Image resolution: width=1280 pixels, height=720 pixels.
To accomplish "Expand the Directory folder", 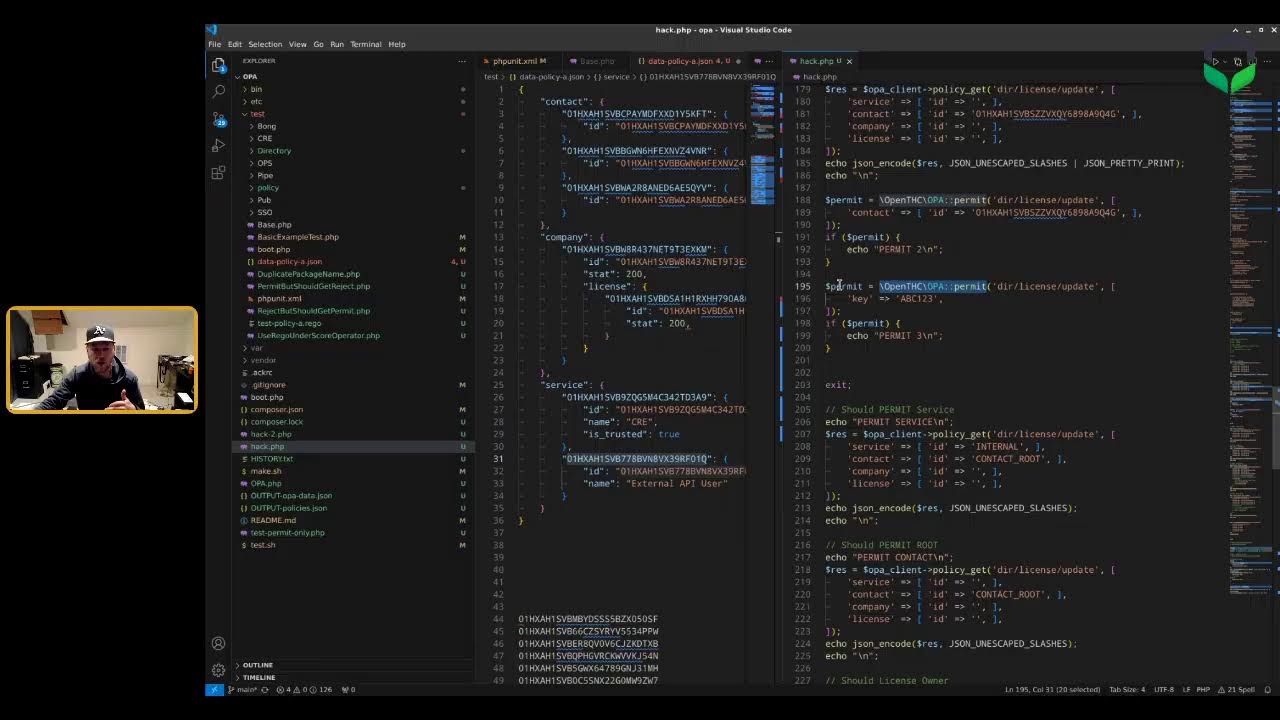I will tap(273, 151).
